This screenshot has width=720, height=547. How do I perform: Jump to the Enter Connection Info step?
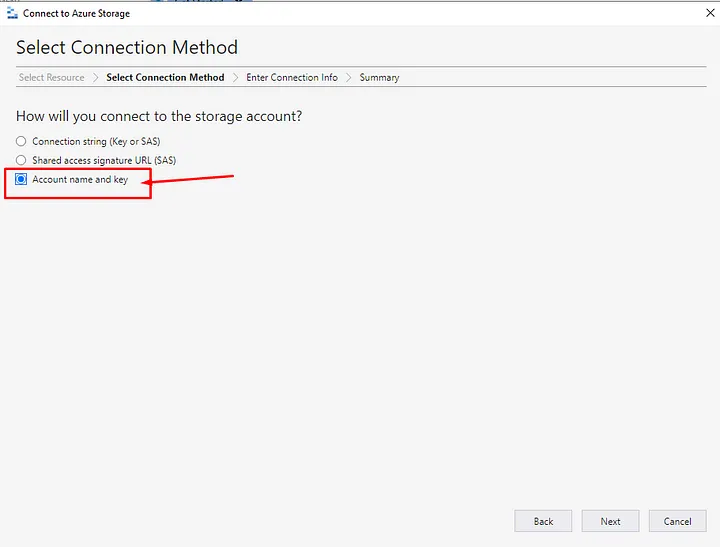click(x=292, y=78)
